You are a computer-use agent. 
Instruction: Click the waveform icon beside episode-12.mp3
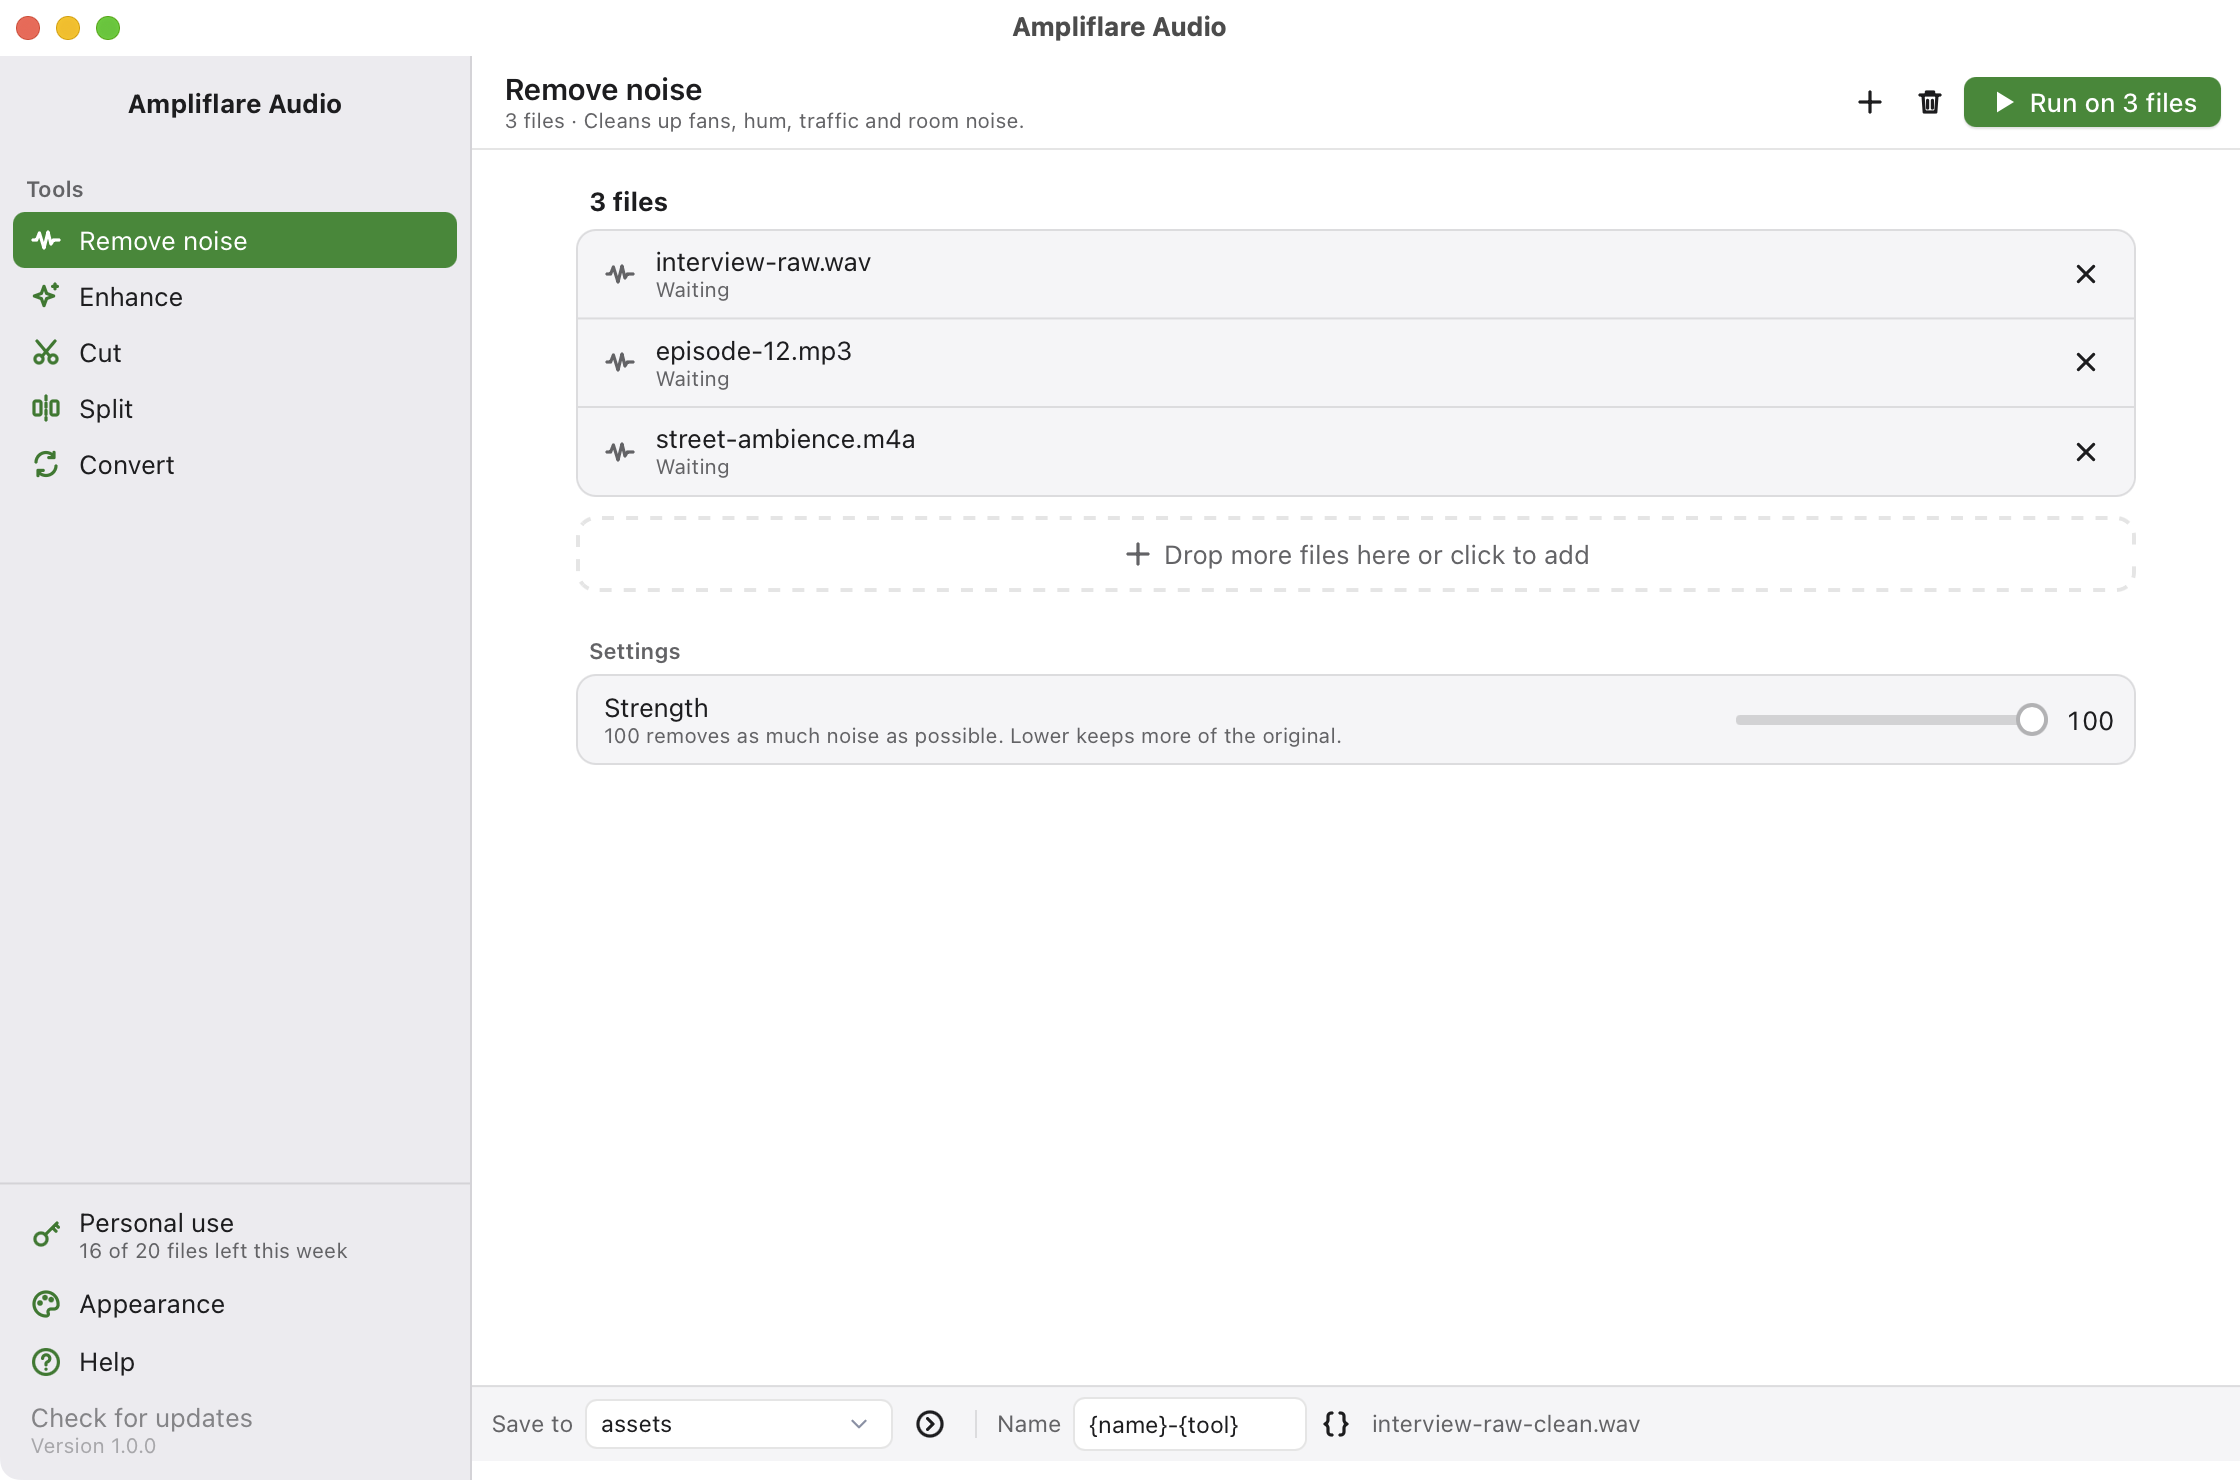(620, 362)
